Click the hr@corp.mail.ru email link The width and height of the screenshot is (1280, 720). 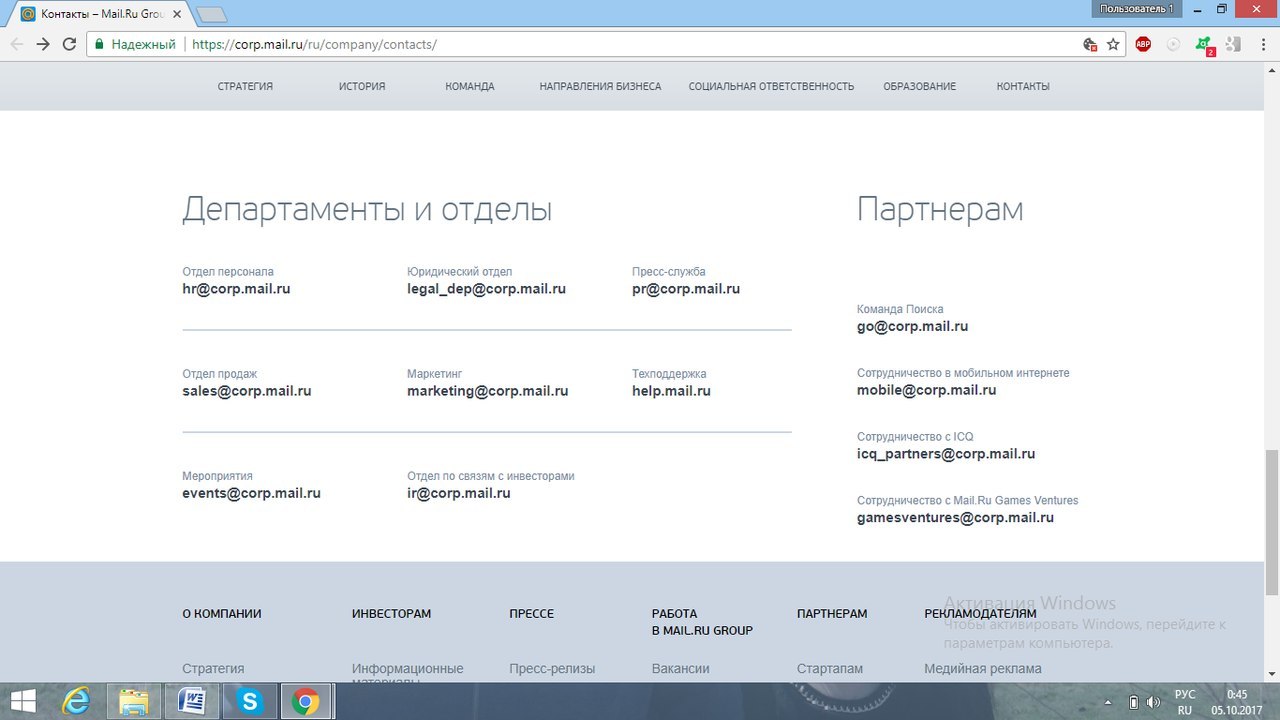click(x=236, y=289)
